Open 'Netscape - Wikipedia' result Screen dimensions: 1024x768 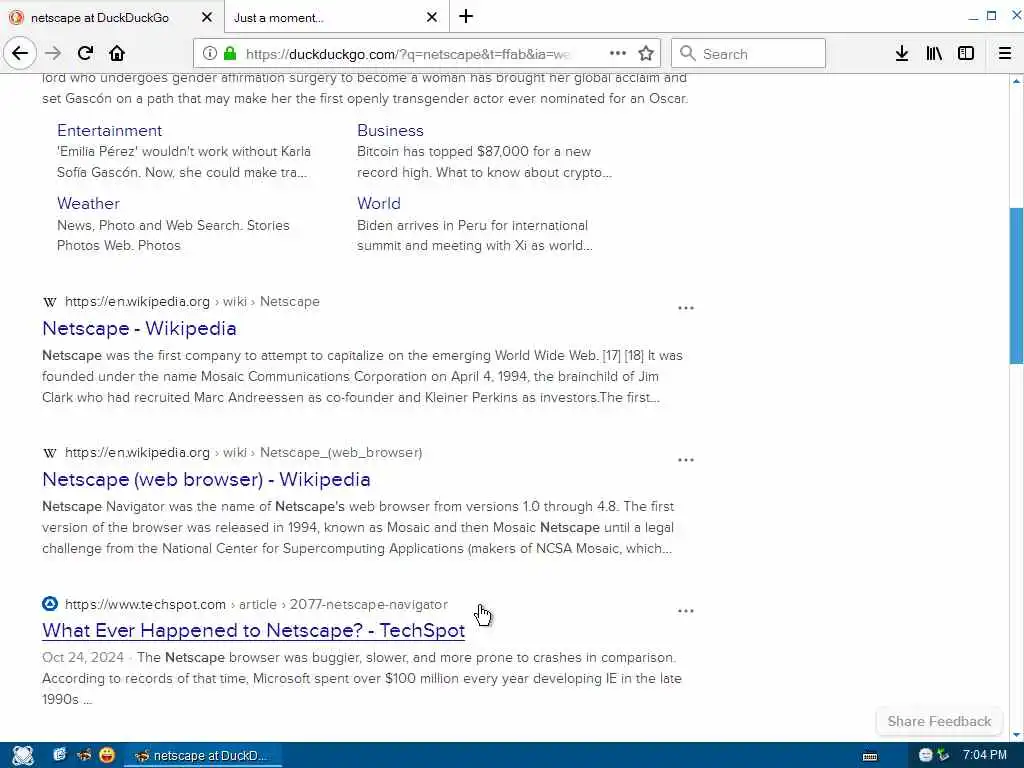click(139, 328)
